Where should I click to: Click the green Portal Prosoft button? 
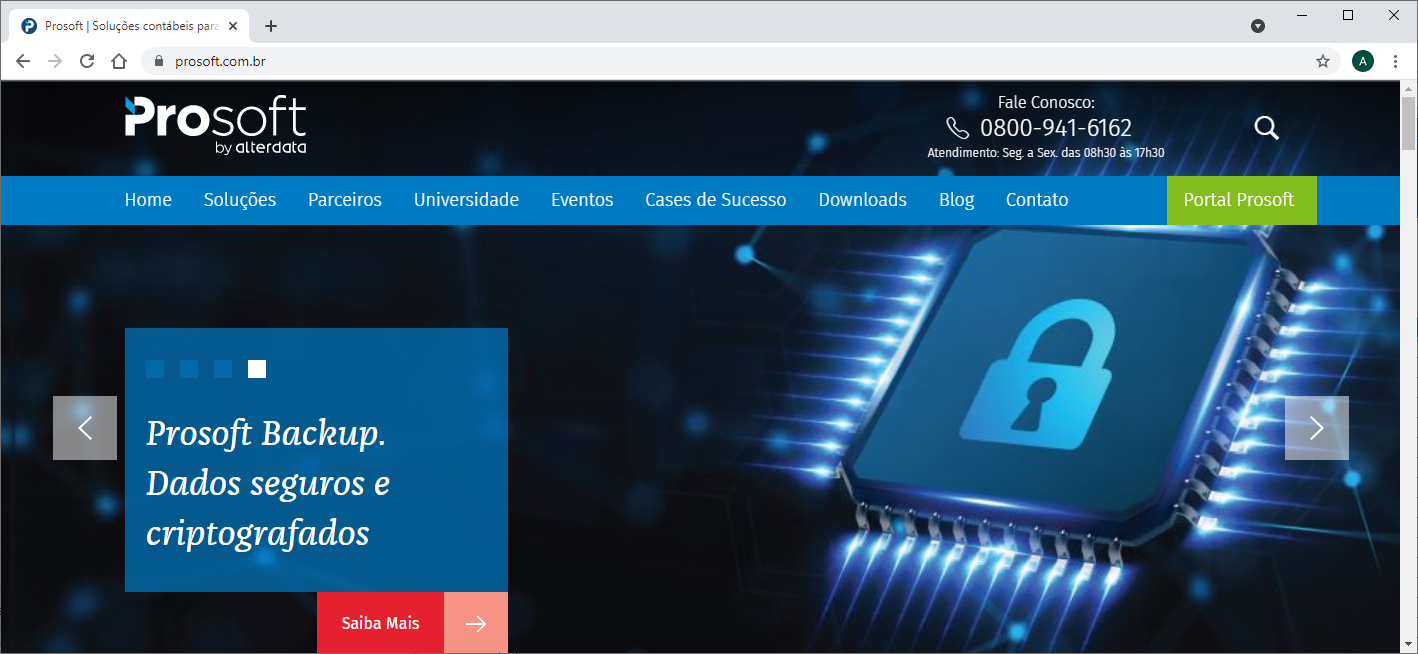[x=1242, y=200]
